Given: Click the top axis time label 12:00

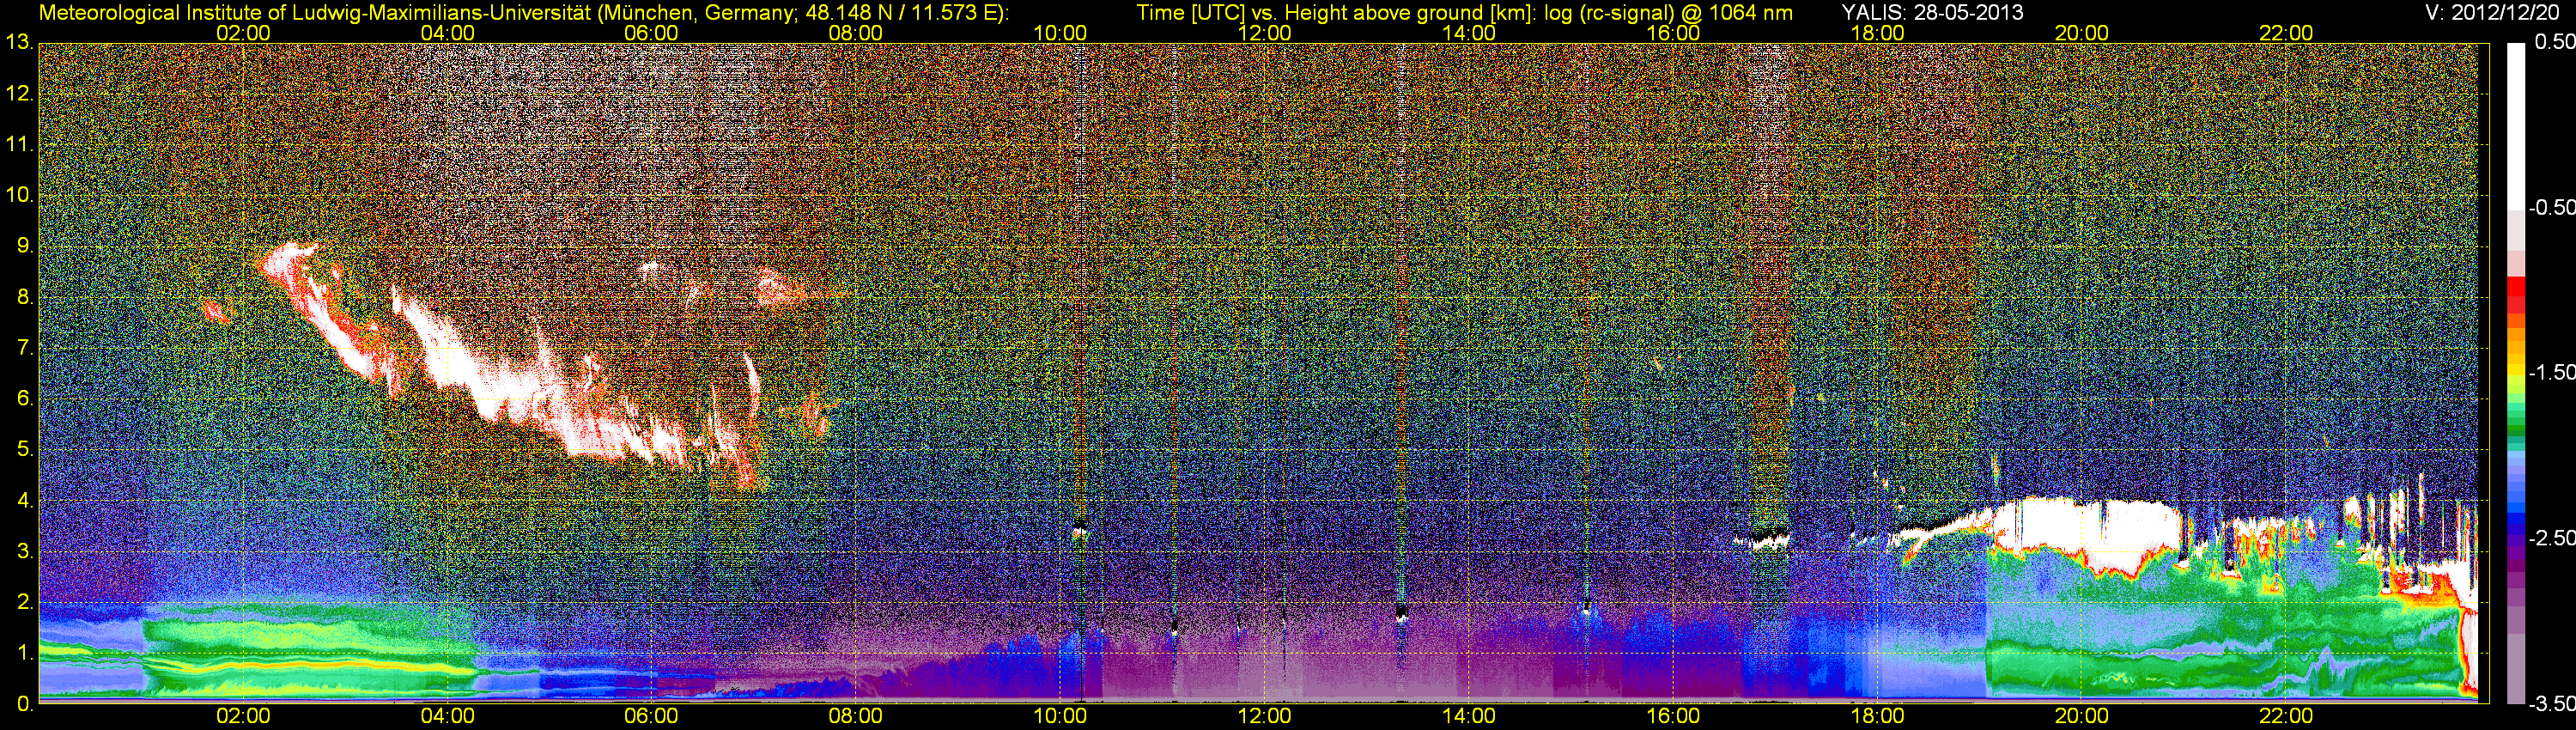Looking at the screenshot, I should [x=1264, y=33].
